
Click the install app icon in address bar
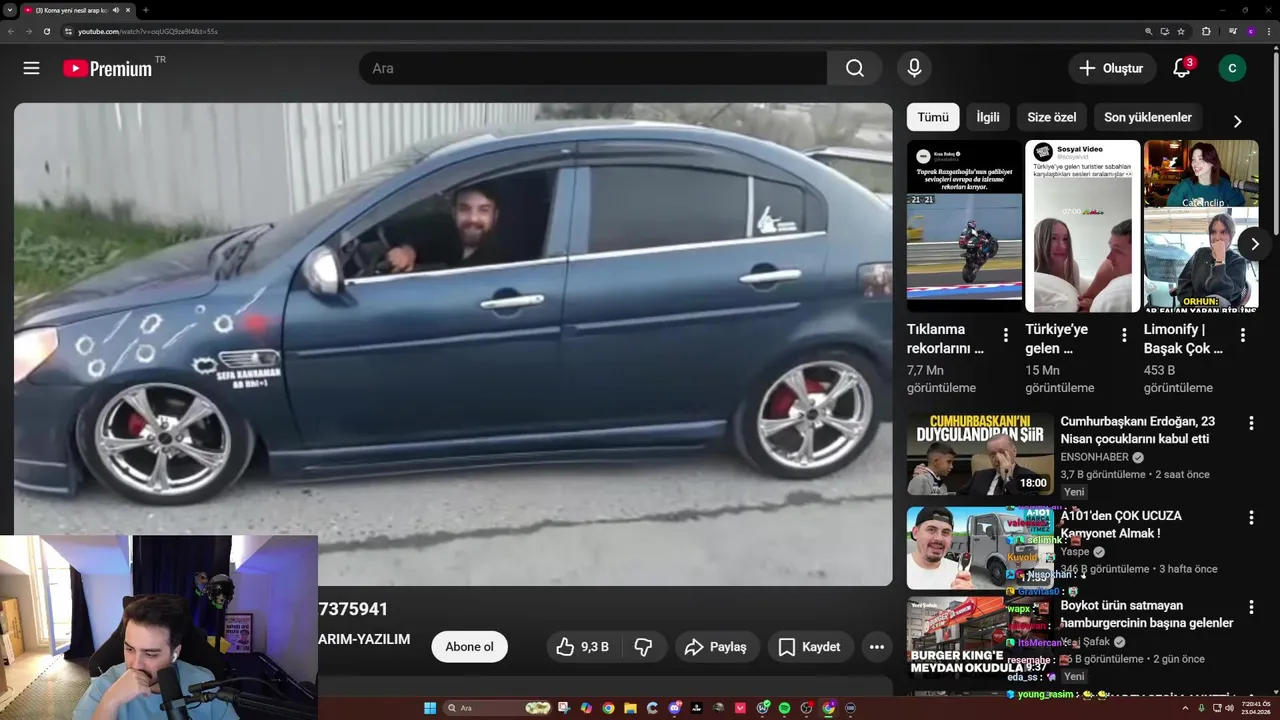(x=1165, y=31)
